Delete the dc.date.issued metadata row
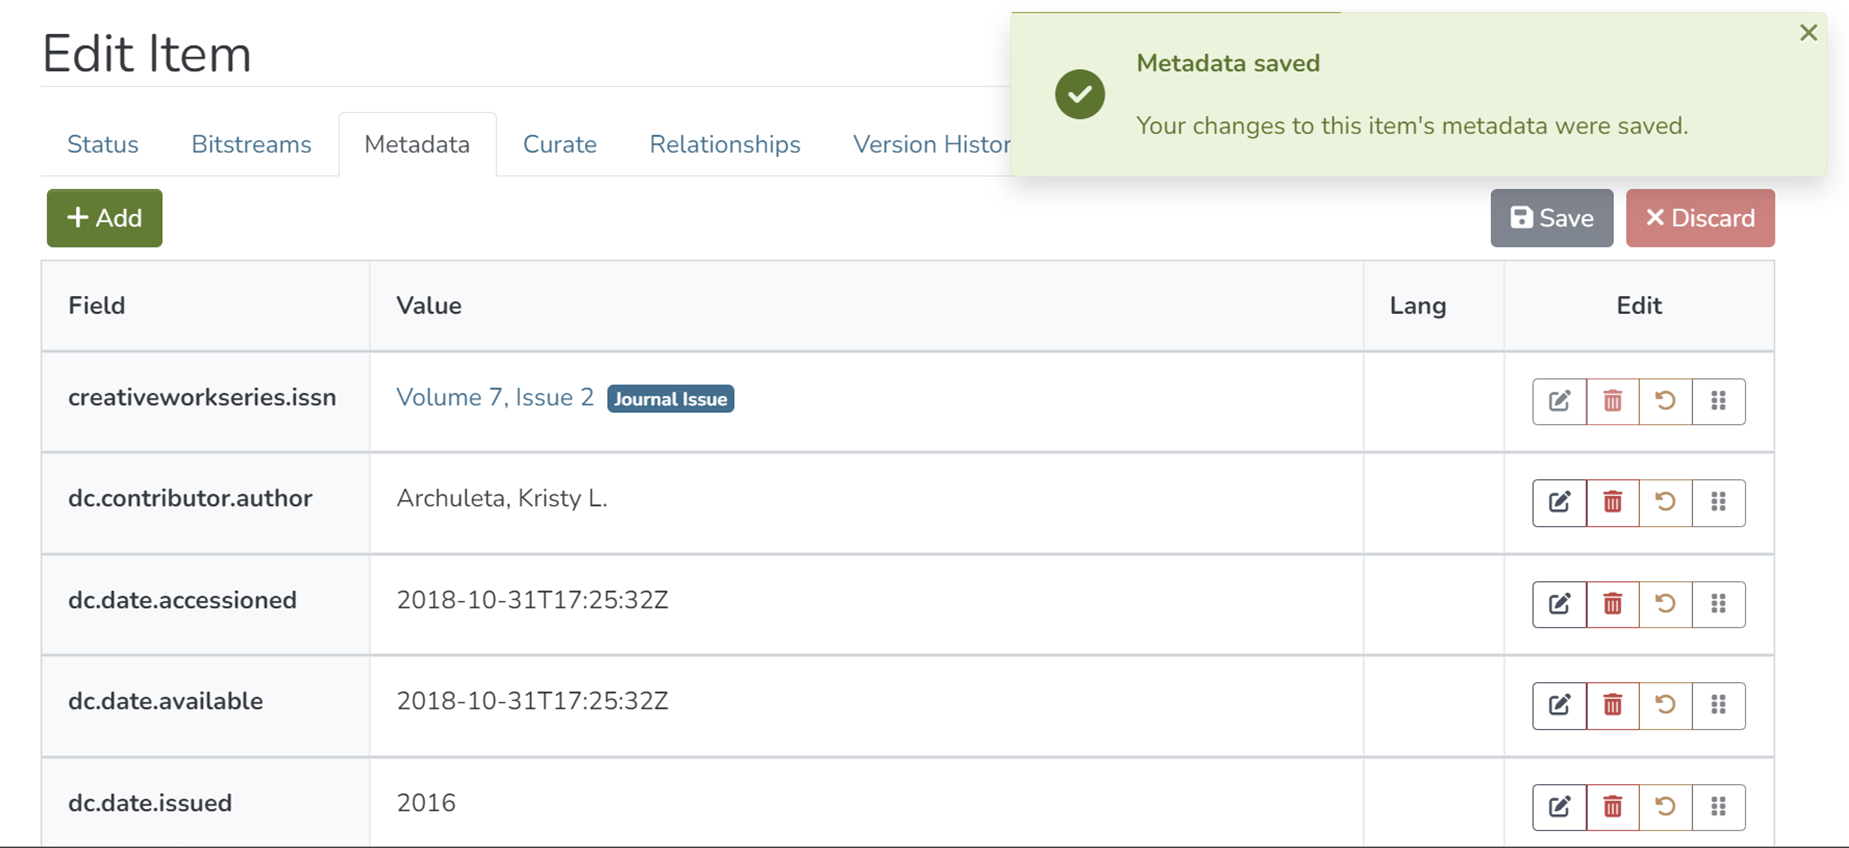 1612,807
